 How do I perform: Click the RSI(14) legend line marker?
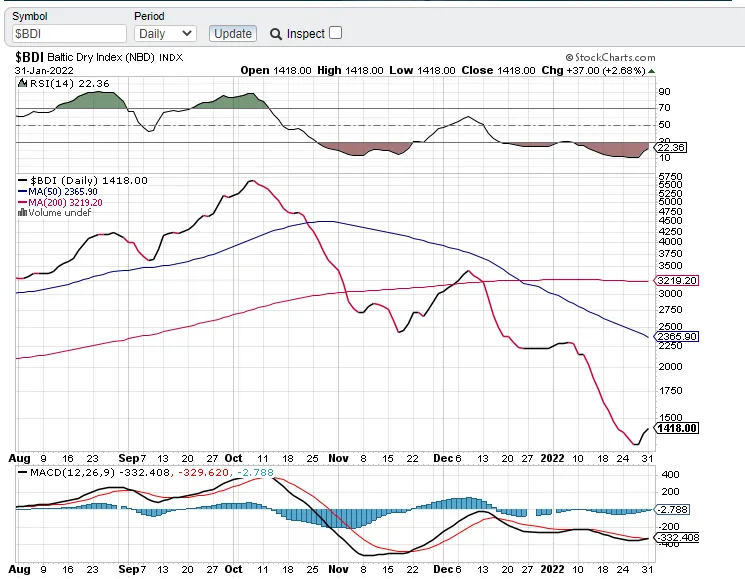(x=21, y=84)
